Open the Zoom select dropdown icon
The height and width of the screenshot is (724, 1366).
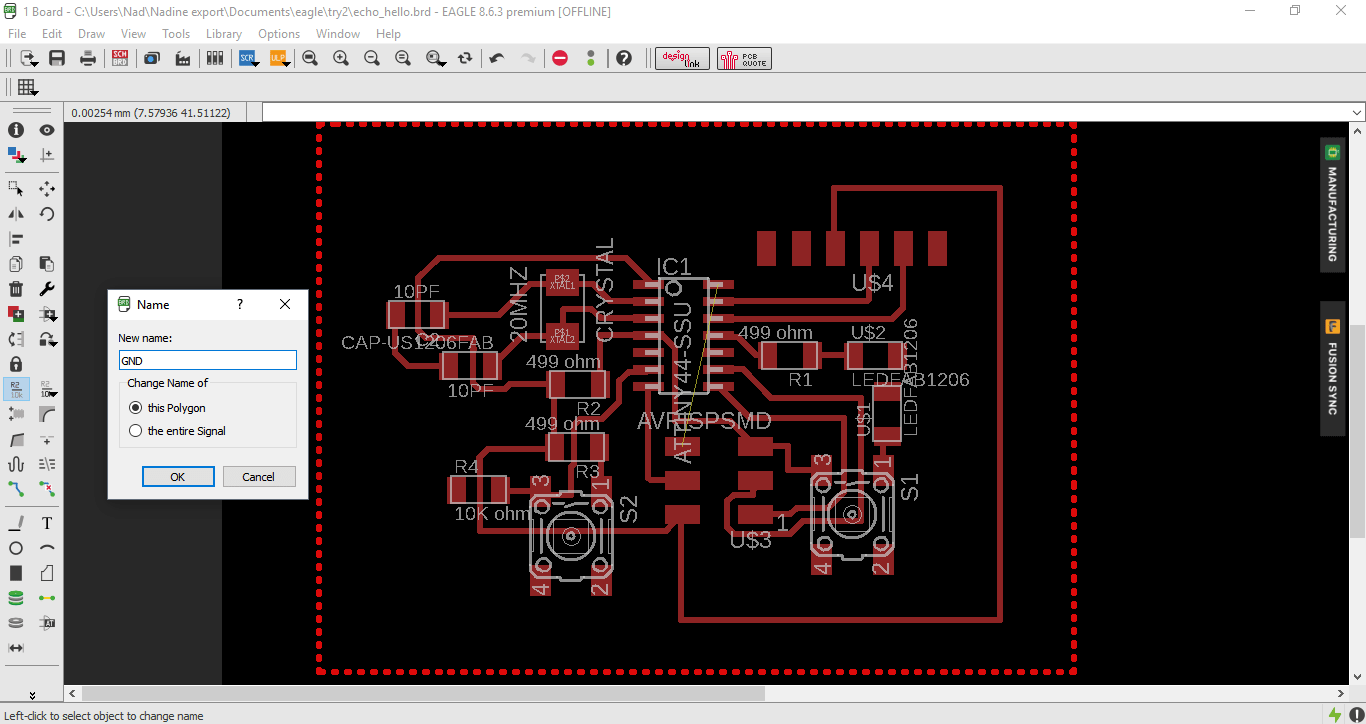435,58
